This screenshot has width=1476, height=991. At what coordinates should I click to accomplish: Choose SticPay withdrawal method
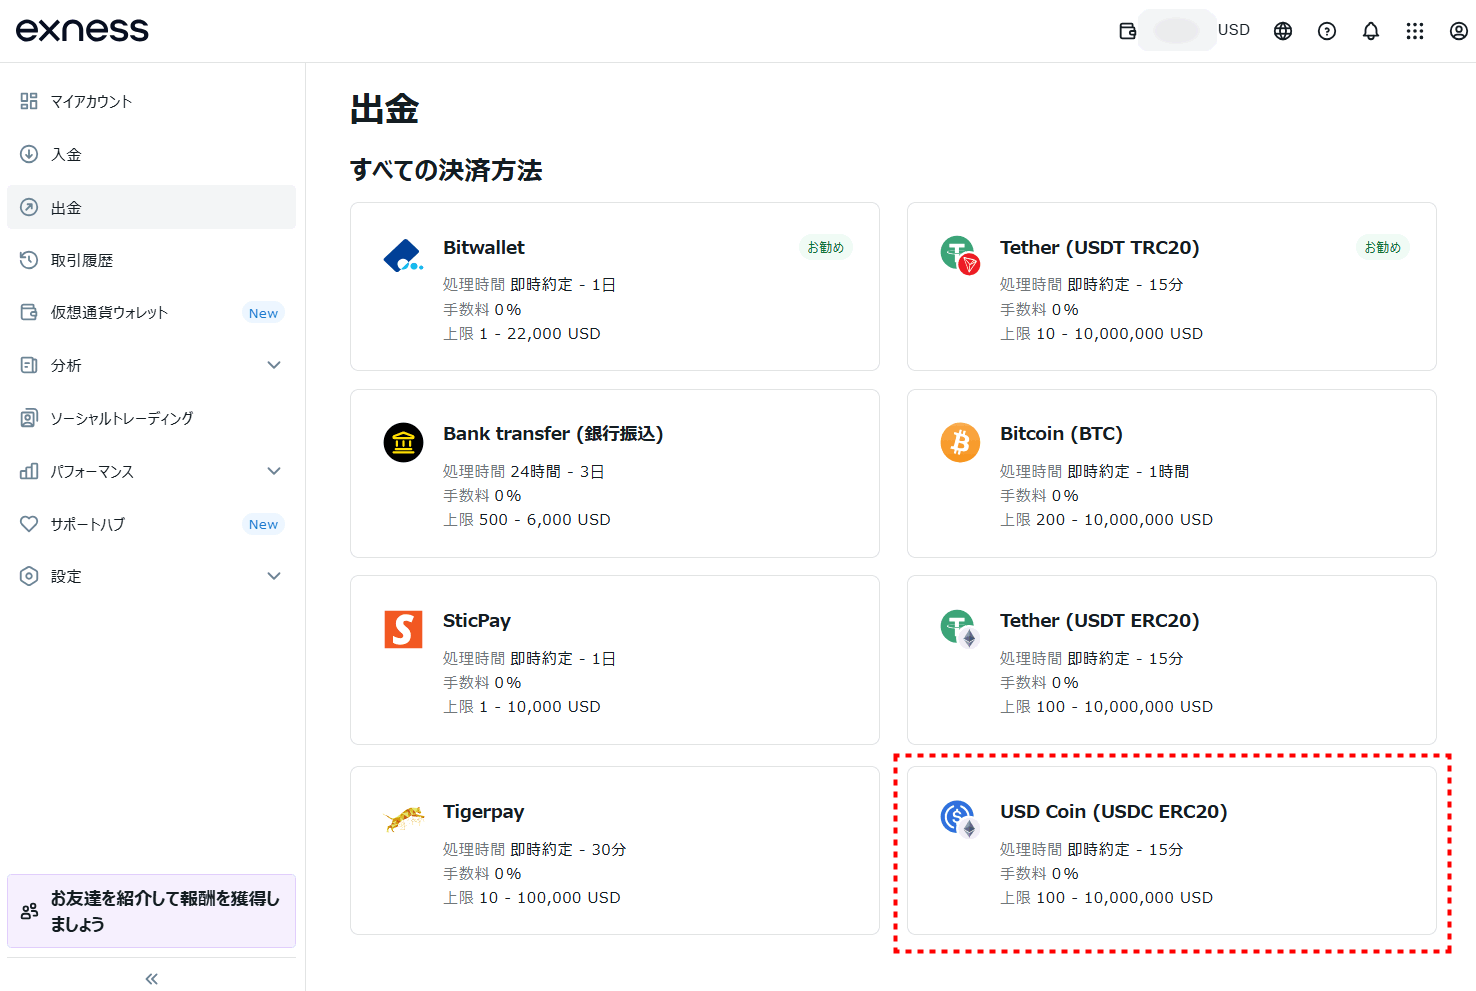(615, 660)
